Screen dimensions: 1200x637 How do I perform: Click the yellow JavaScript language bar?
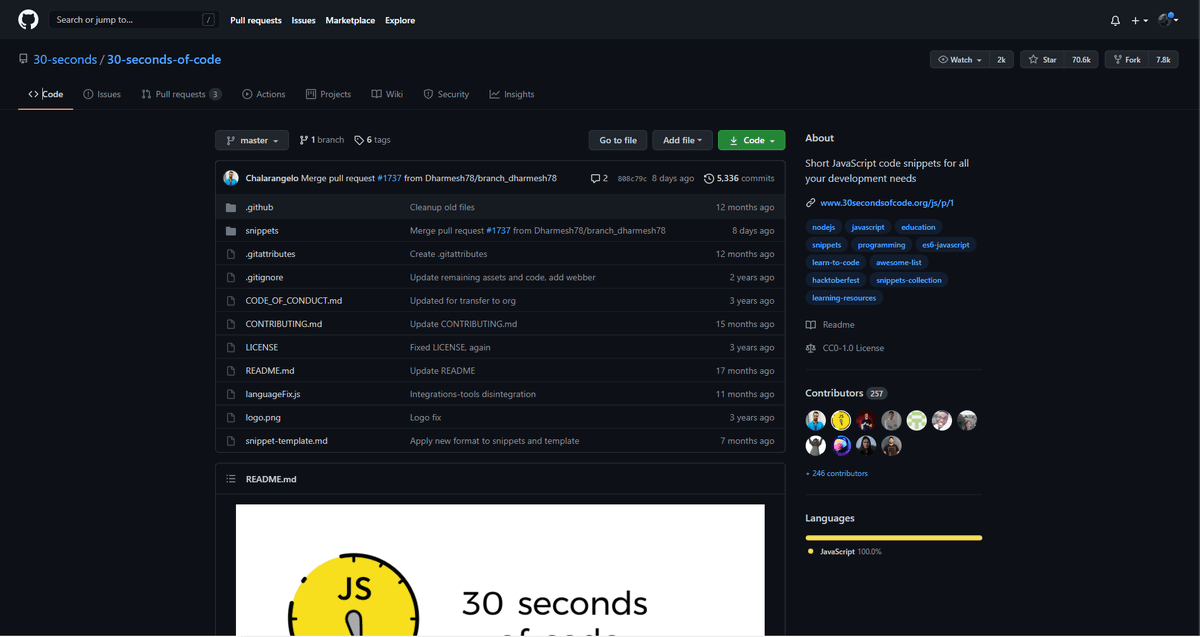point(894,538)
